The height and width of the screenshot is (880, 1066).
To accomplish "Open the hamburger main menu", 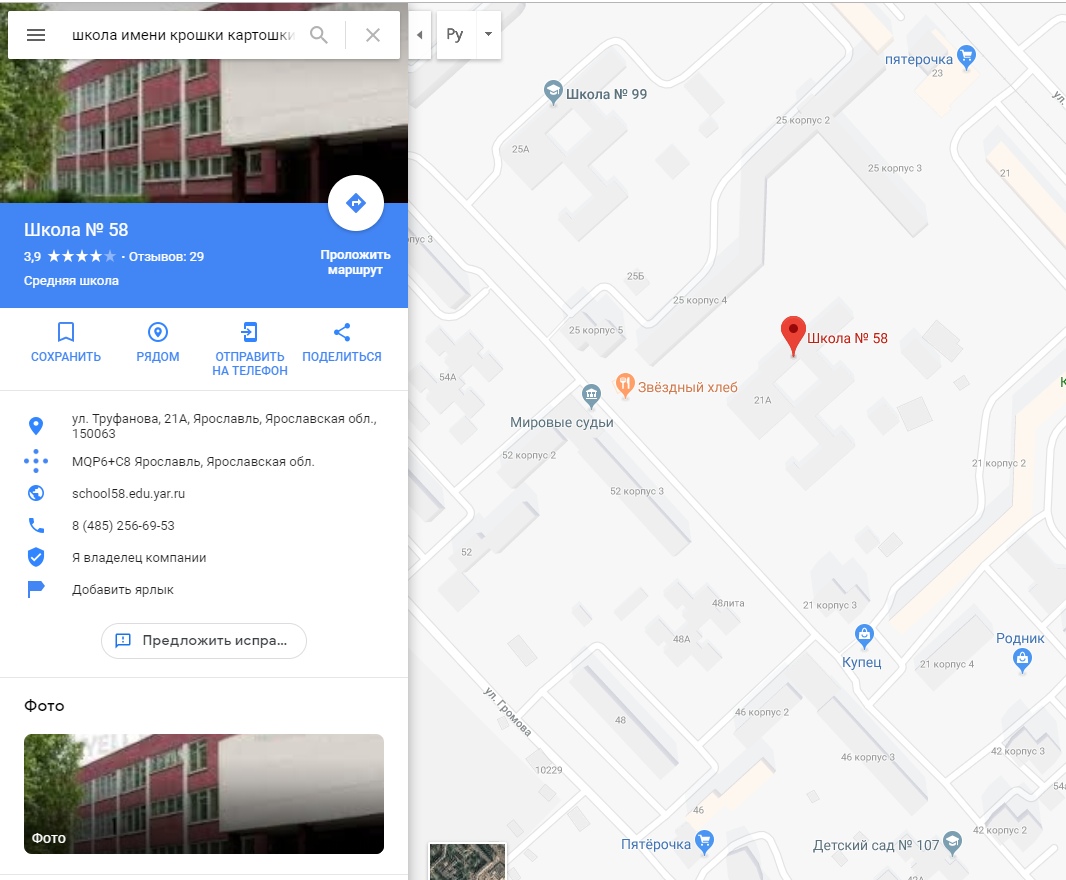I will [x=35, y=35].
